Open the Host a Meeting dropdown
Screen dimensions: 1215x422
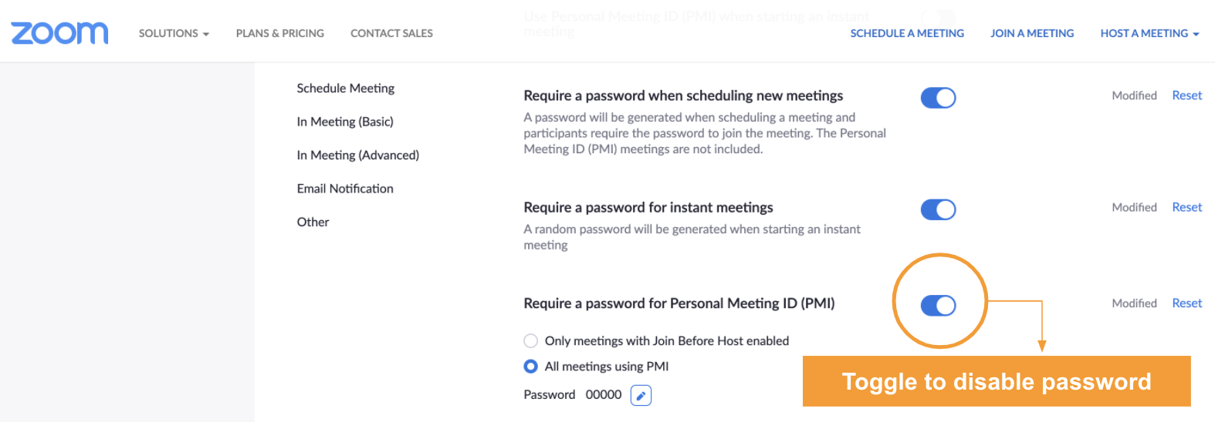(1150, 33)
